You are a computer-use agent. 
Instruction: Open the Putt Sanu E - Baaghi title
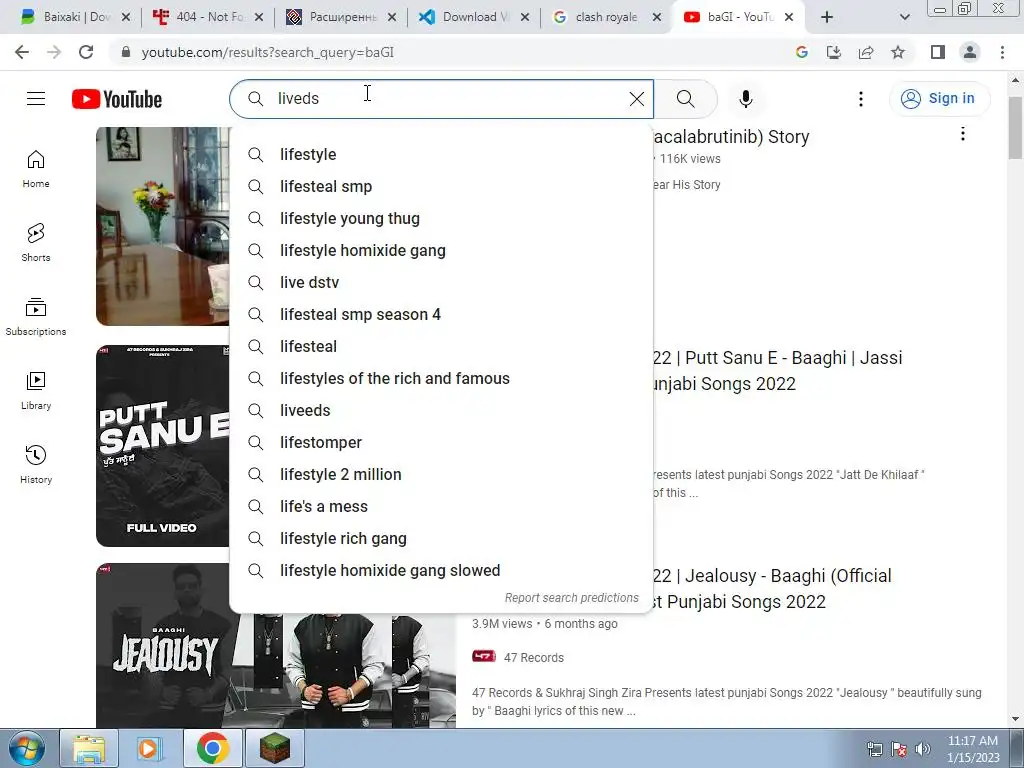click(776, 370)
